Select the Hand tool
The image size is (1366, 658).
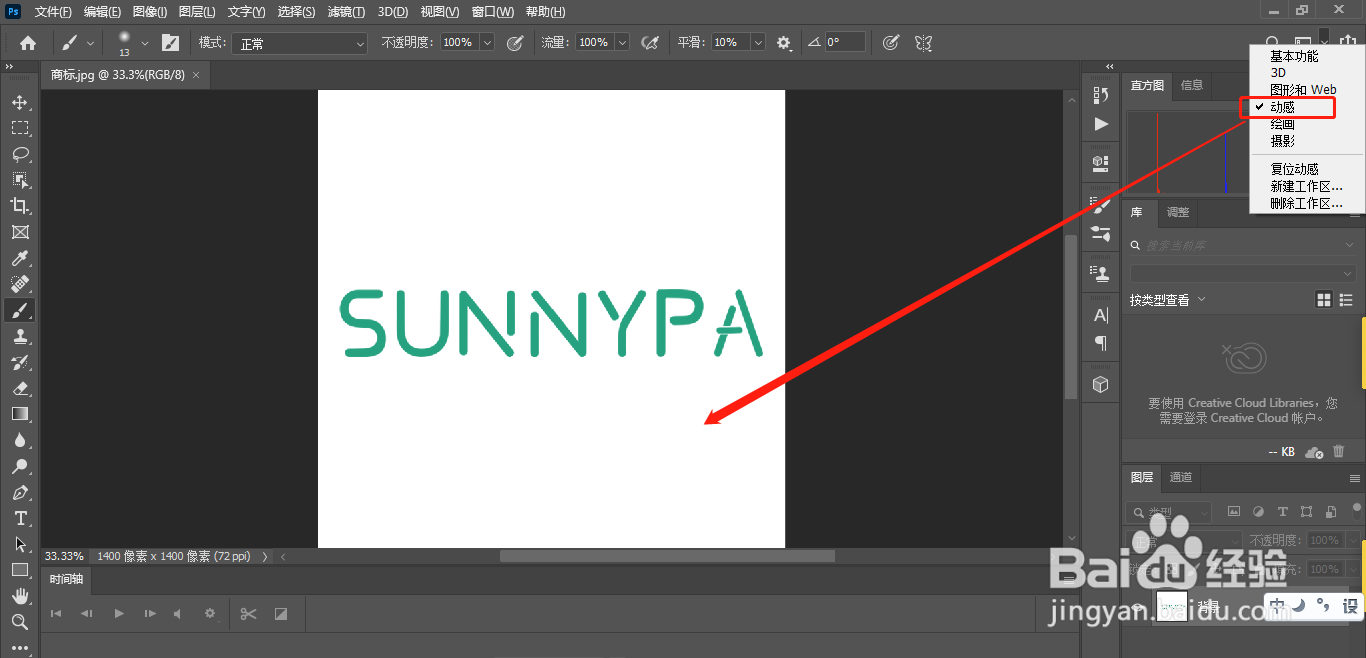20,596
